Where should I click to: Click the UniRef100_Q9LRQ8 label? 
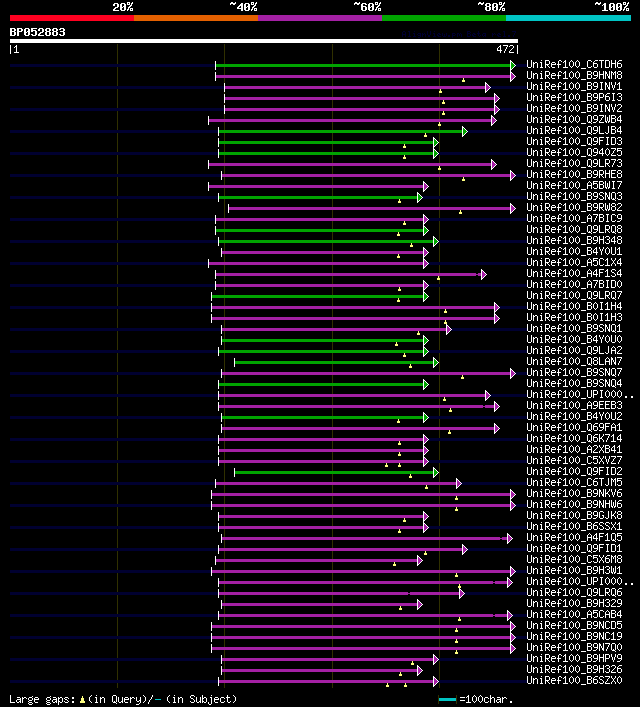(574, 230)
